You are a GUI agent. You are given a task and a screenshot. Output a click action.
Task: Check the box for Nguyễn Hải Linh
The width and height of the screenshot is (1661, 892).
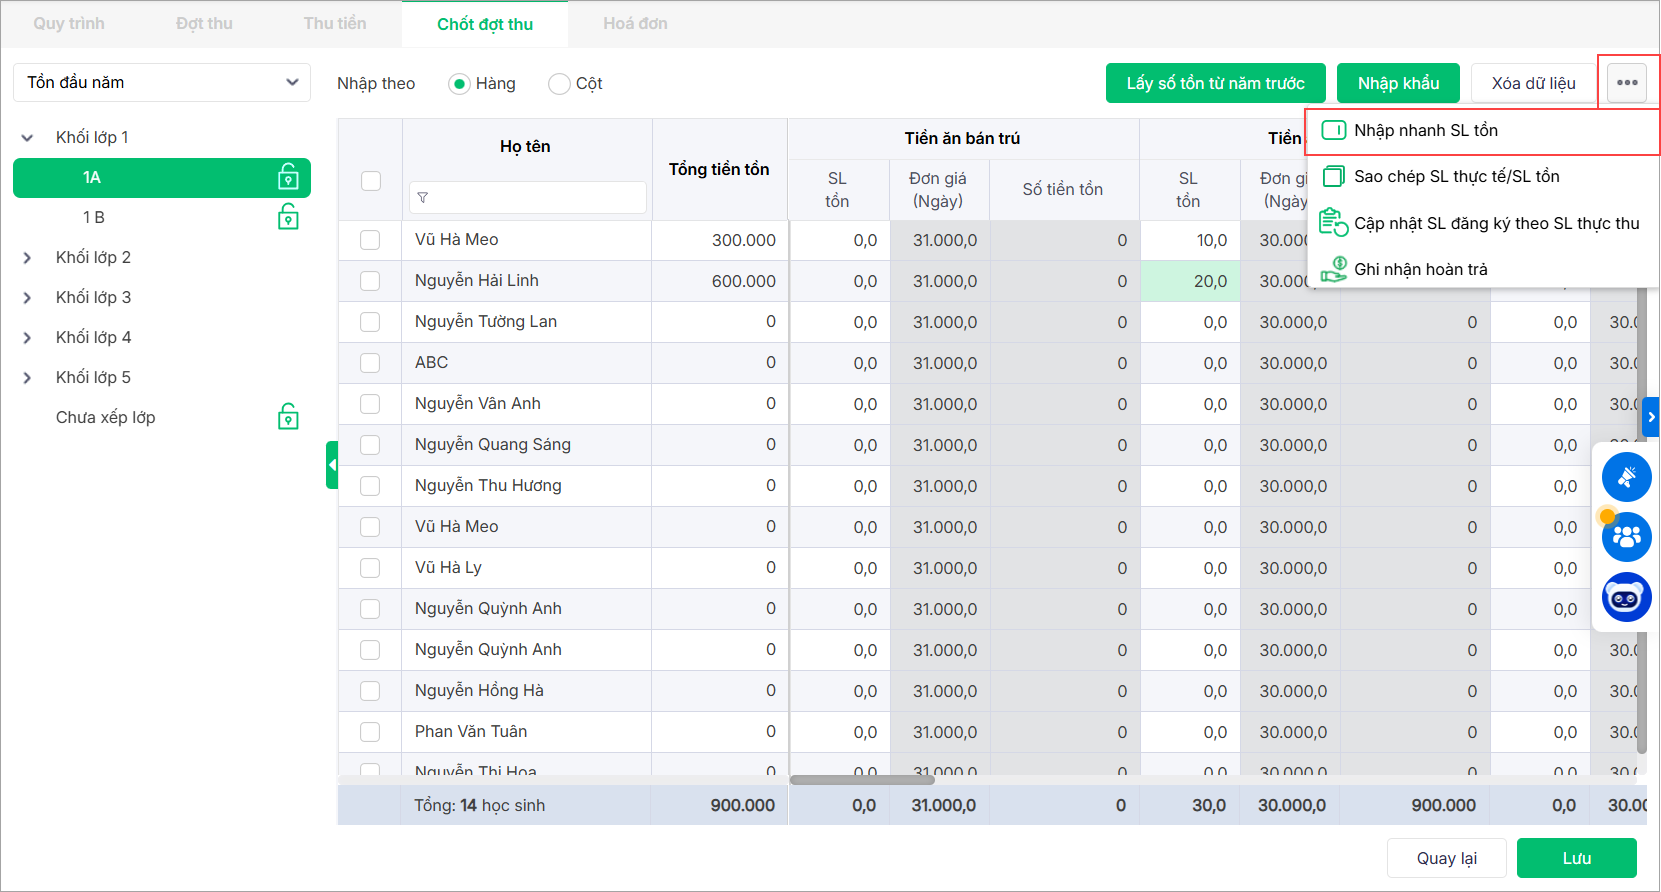(370, 281)
